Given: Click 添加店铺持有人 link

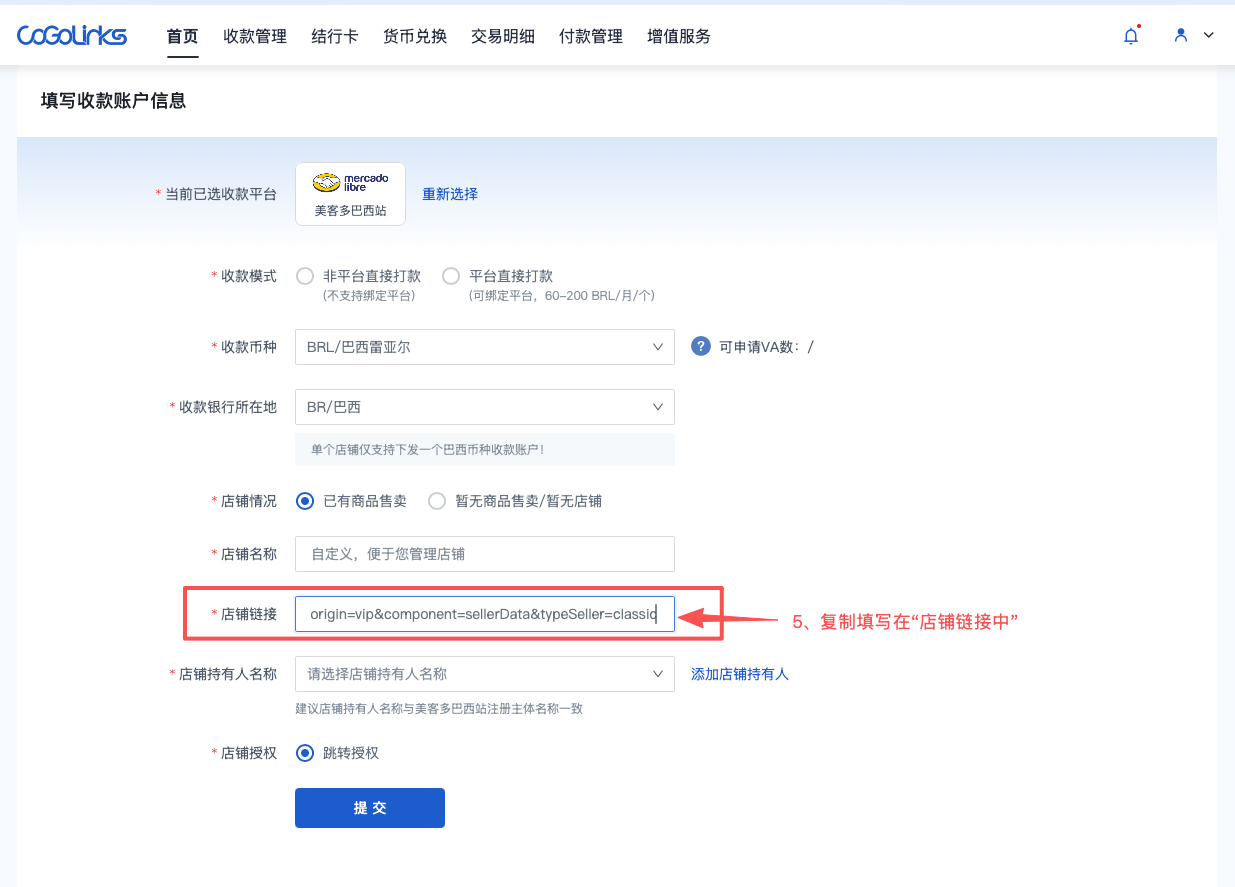Looking at the screenshot, I should pos(740,674).
